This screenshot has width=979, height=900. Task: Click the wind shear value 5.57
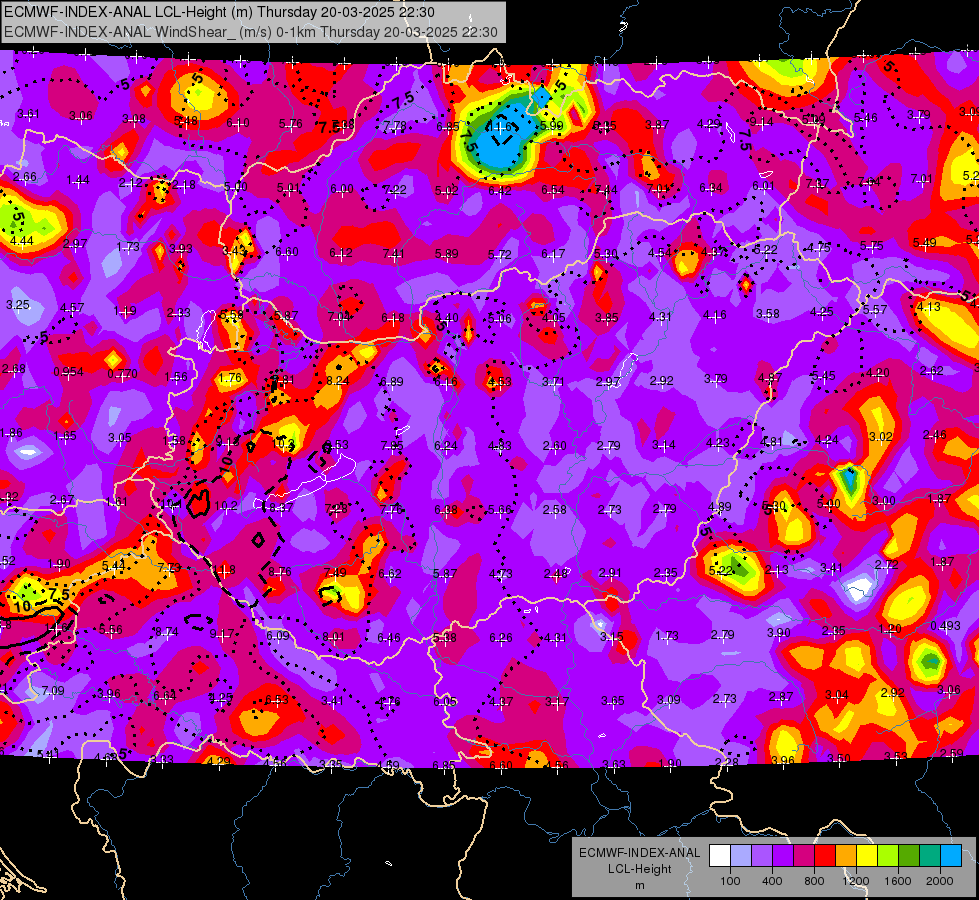point(875,310)
